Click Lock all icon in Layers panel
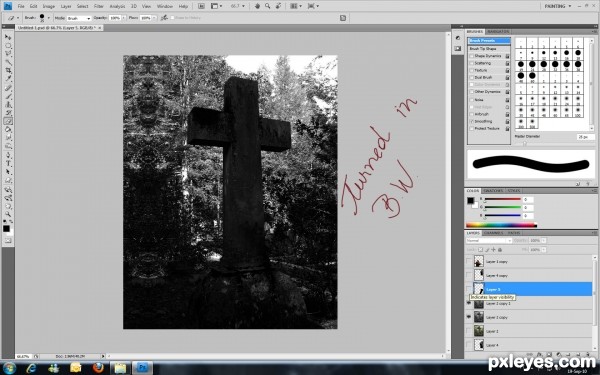 click(500, 249)
